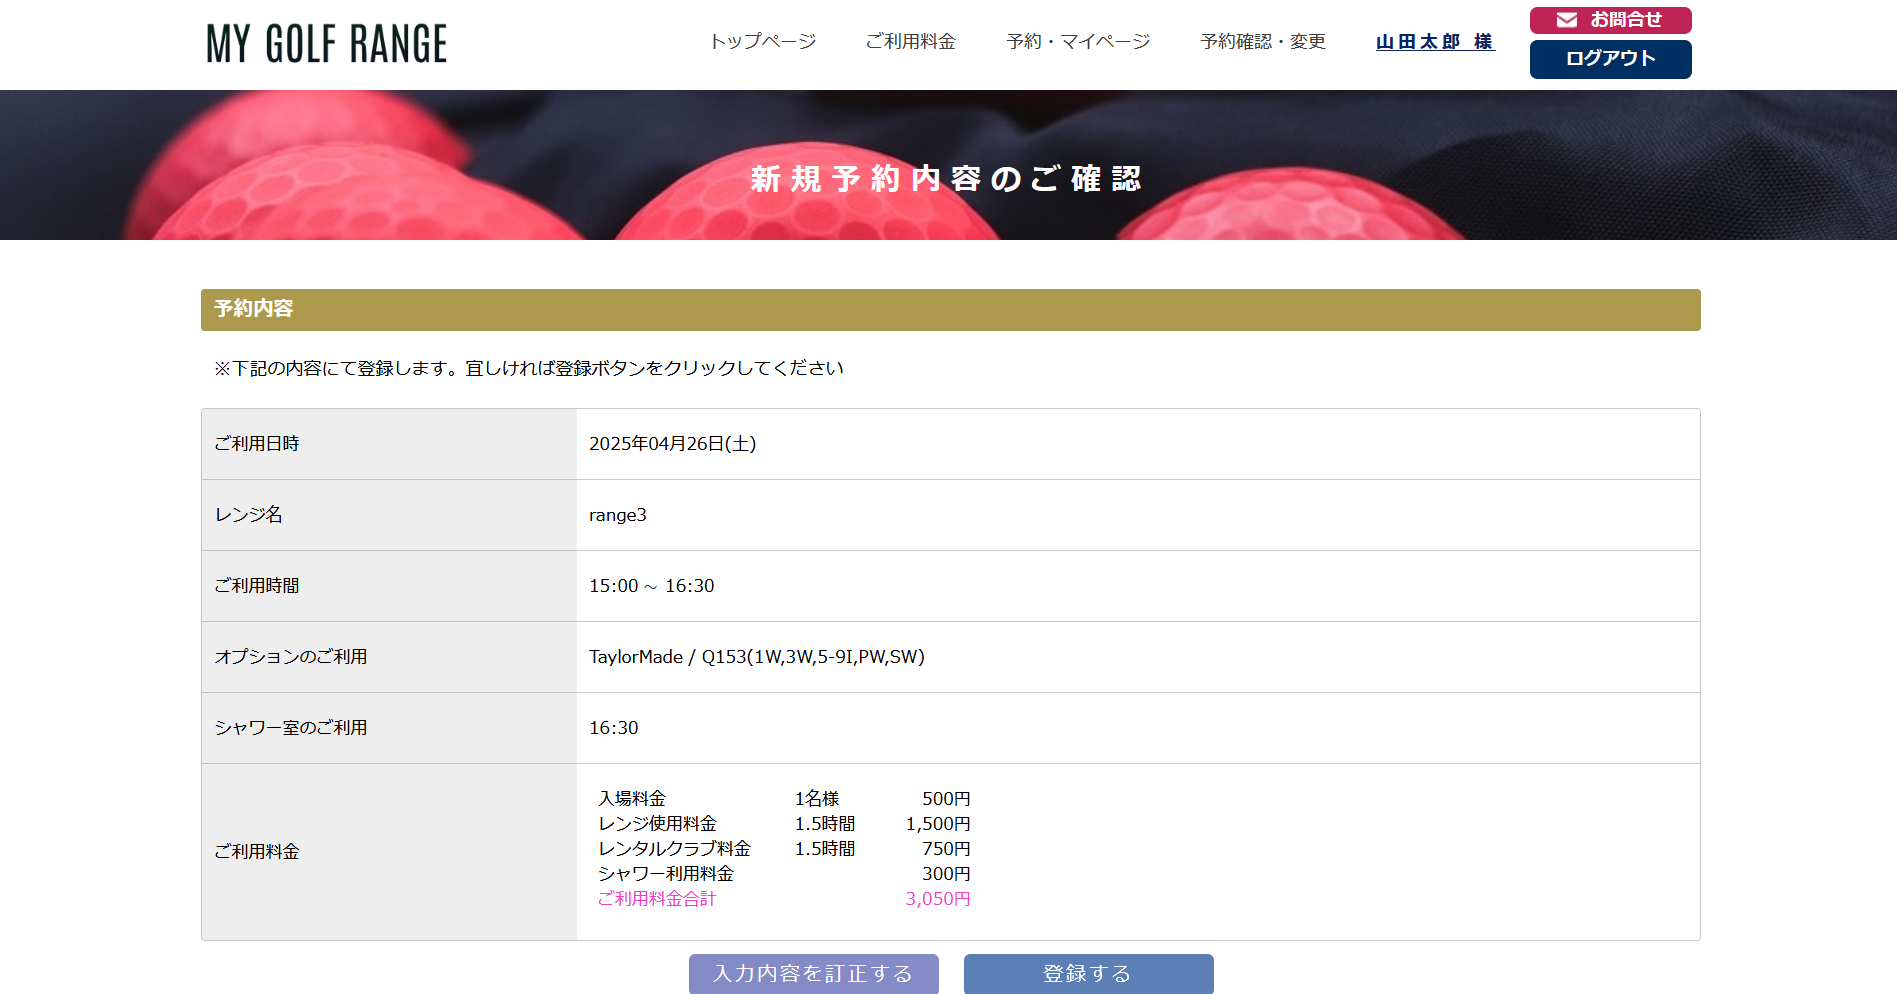Click the シャワー室のご利用 row label

tap(290, 728)
